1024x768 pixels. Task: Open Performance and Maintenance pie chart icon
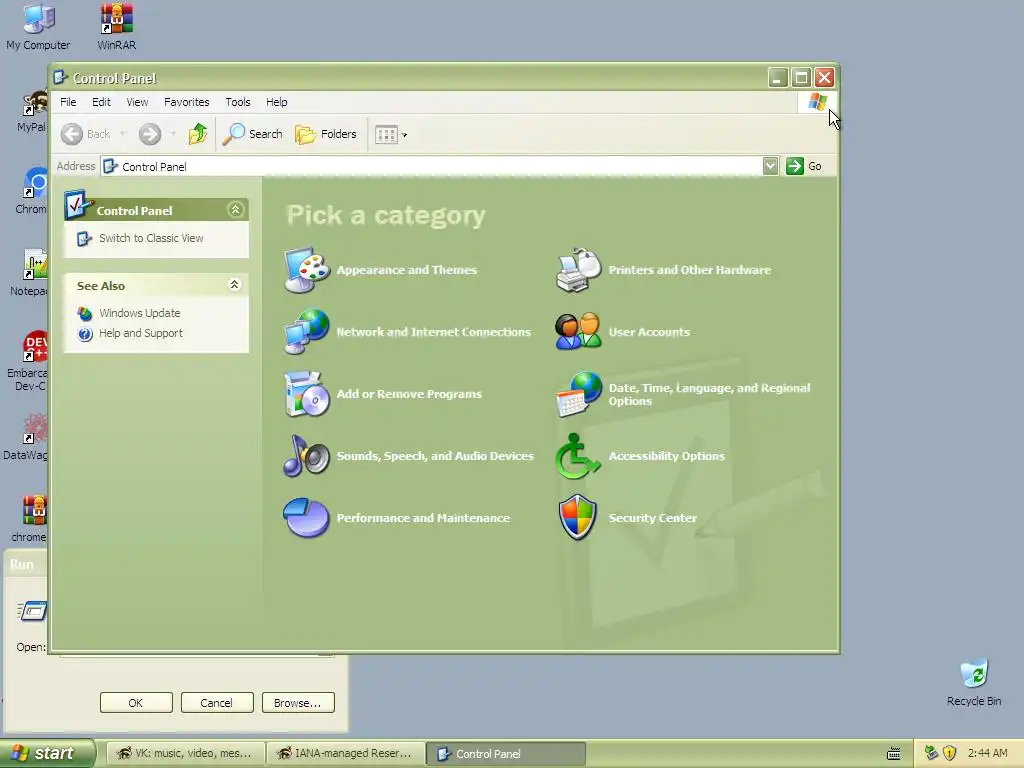pyautogui.click(x=306, y=518)
